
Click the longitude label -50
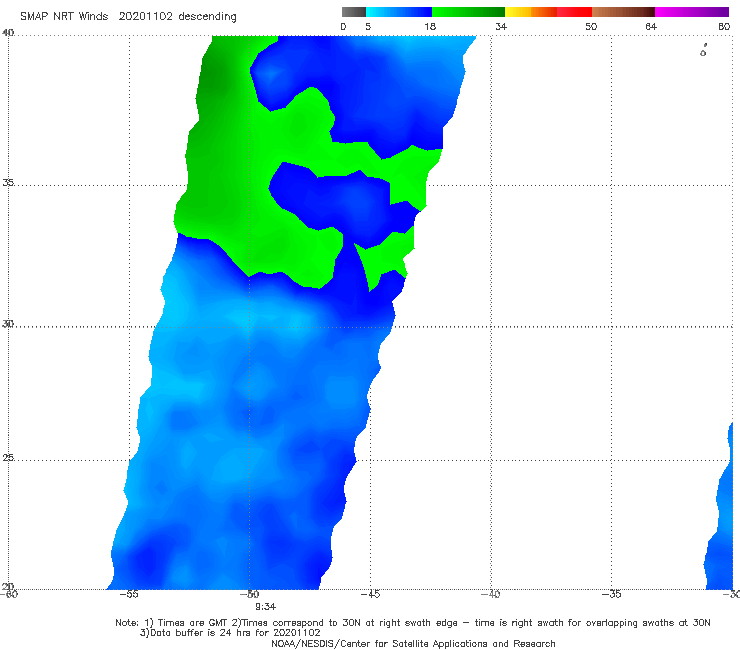250,594
